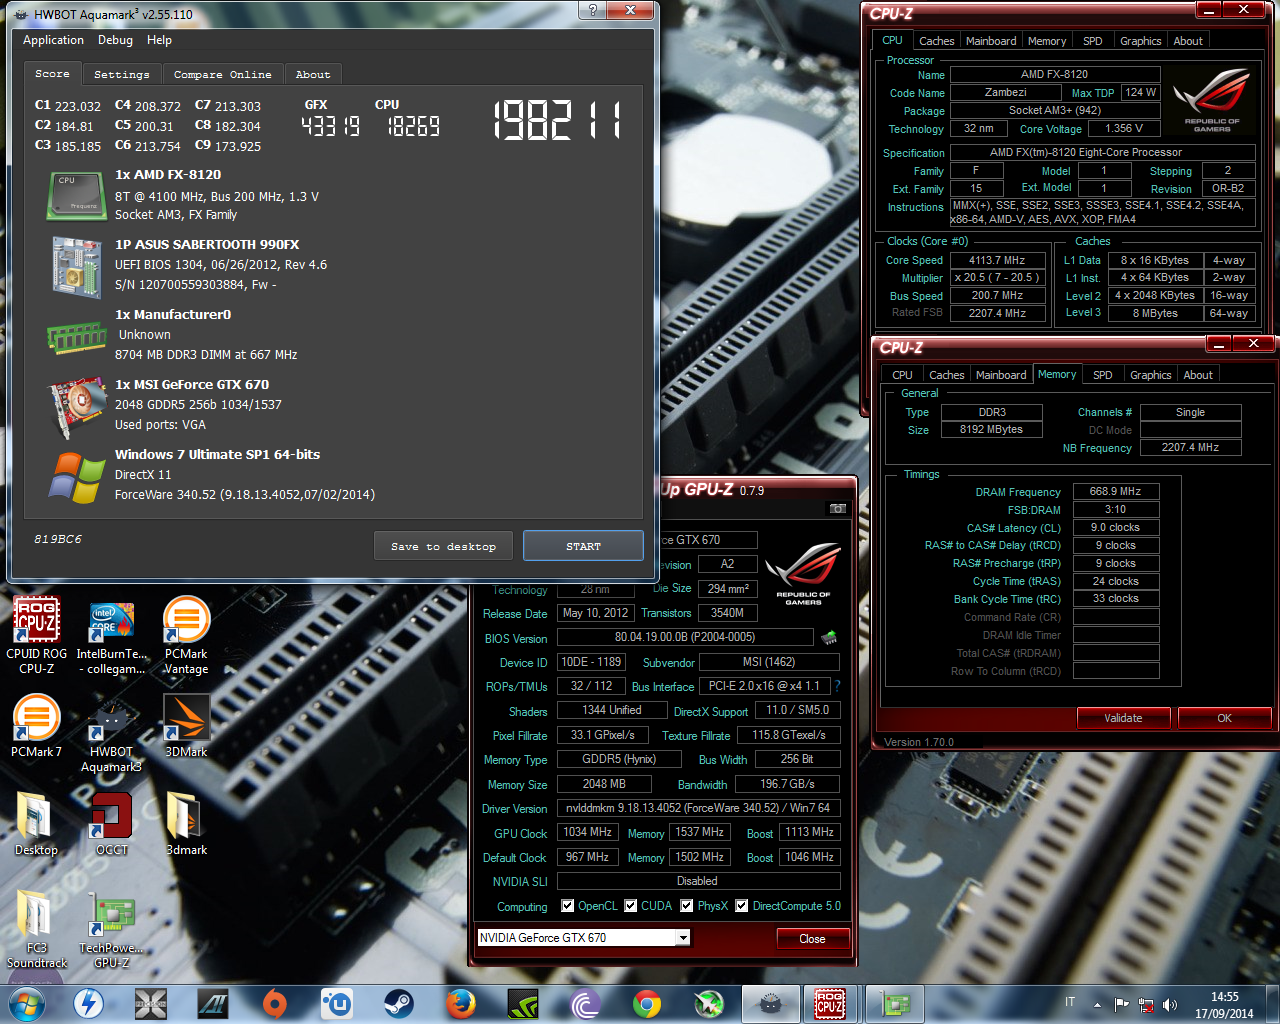Open the Windows Start button
Image resolution: width=1280 pixels, height=1024 pixels.
click(27, 1003)
